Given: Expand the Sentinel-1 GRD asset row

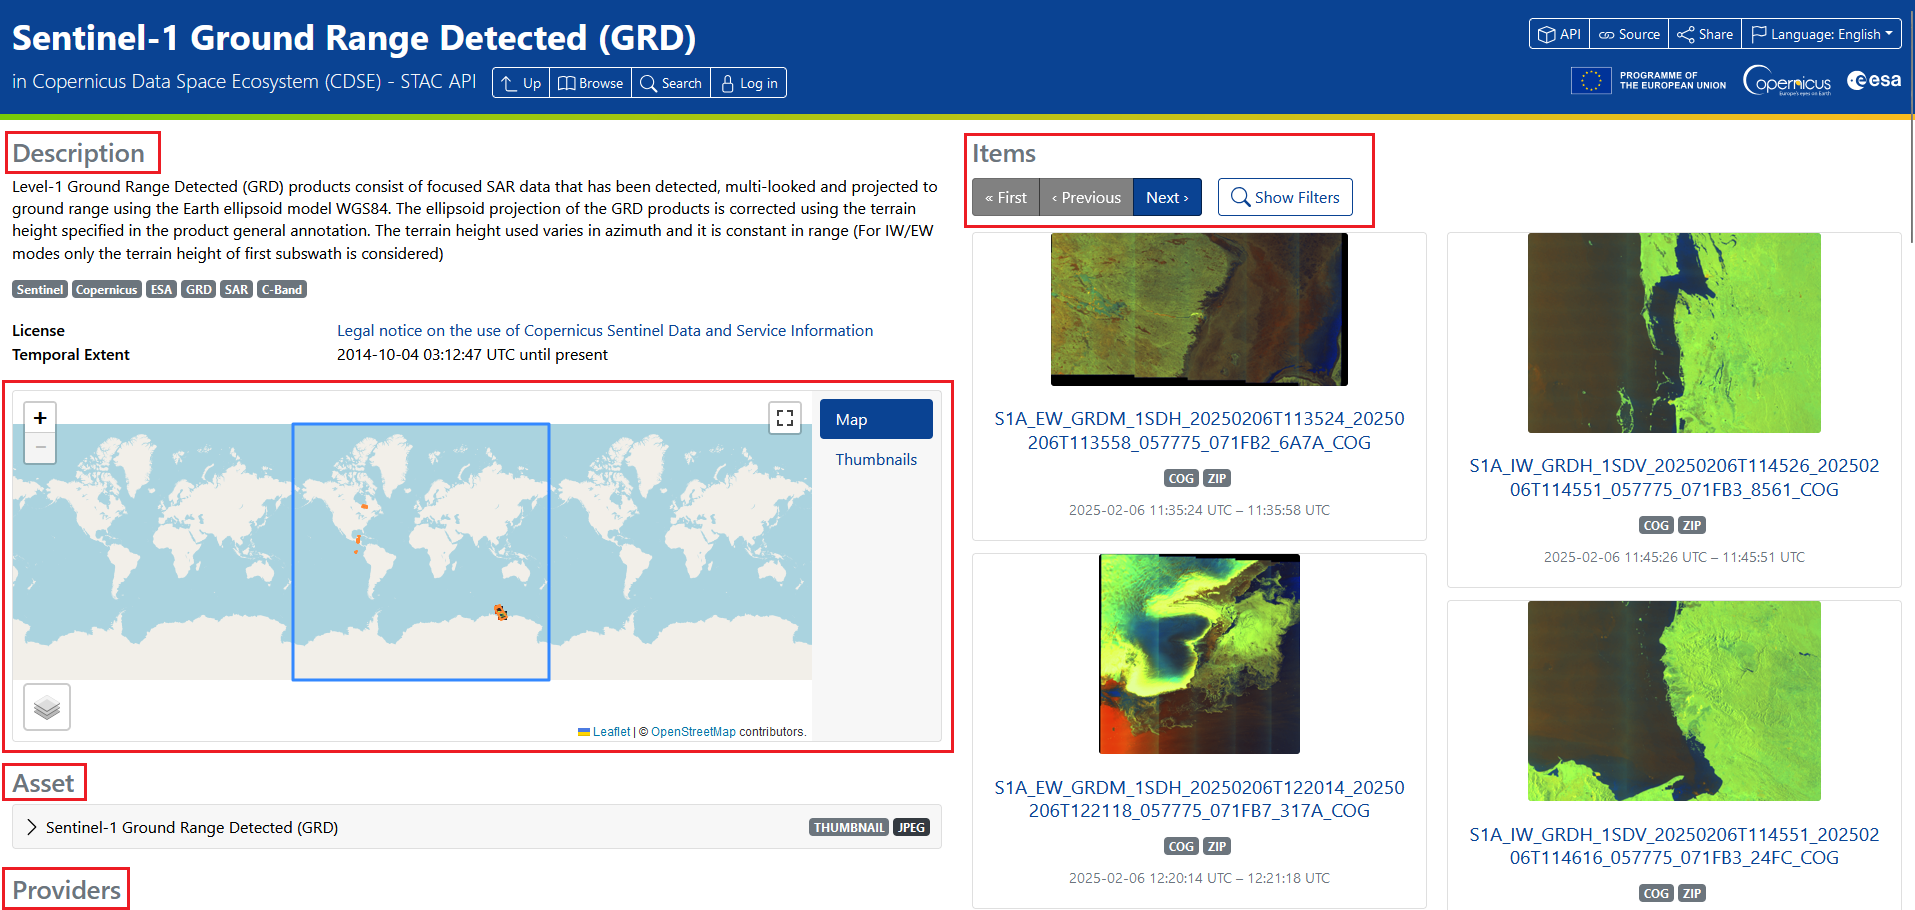Looking at the screenshot, I should click(477, 827).
